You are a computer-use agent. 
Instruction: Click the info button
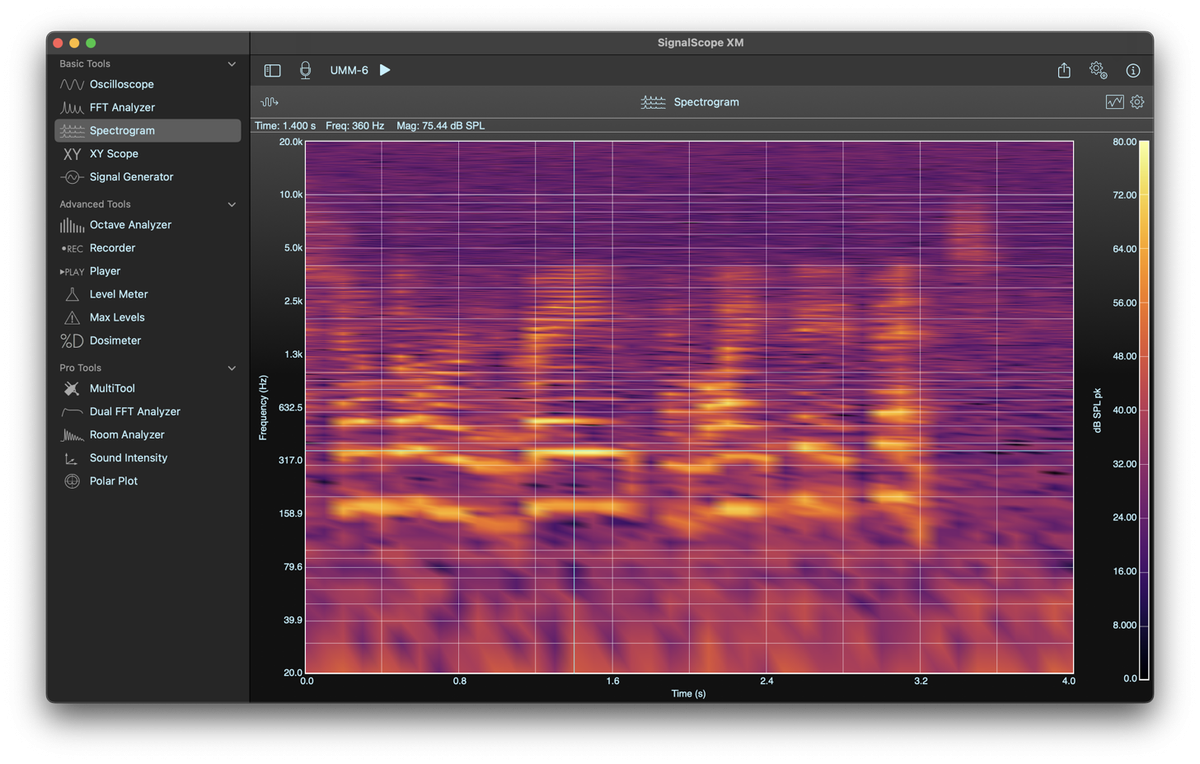point(1133,71)
